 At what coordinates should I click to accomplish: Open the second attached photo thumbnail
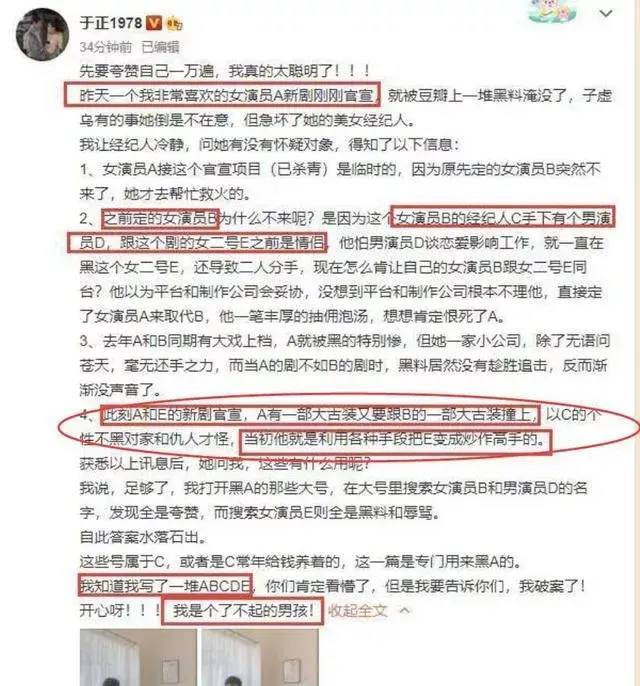tap(260, 658)
